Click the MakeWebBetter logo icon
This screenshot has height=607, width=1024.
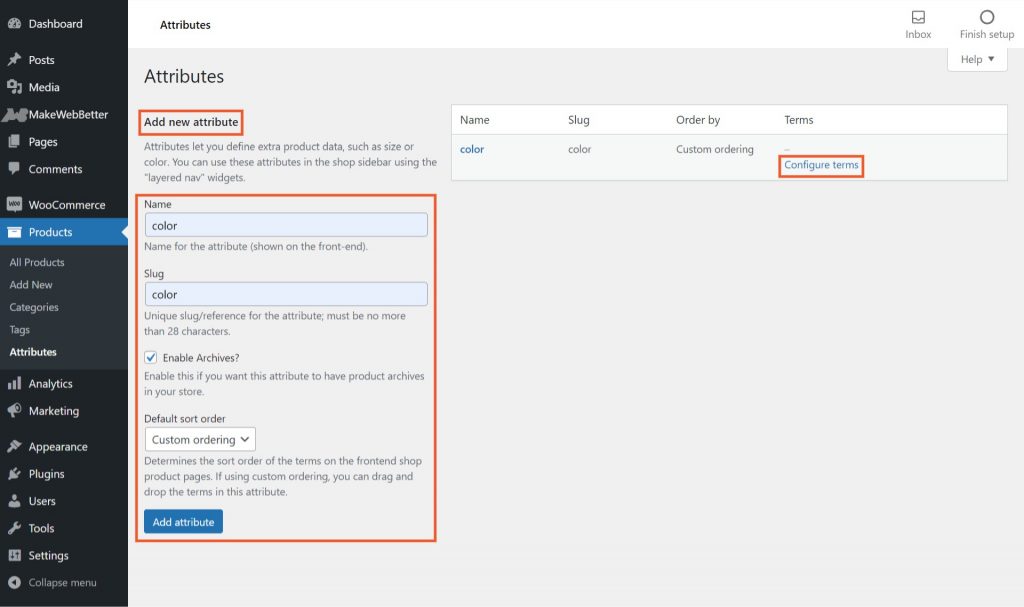coord(14,114)
